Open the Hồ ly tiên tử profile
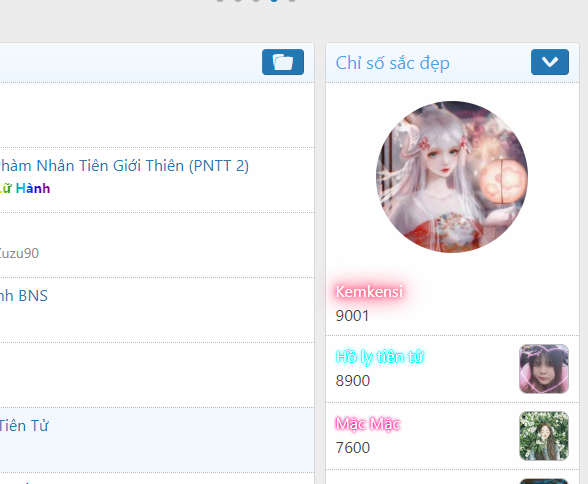Image resolution: width=588 pixels, height=484 pixels. pyautogui.click(x=380, y=357)
